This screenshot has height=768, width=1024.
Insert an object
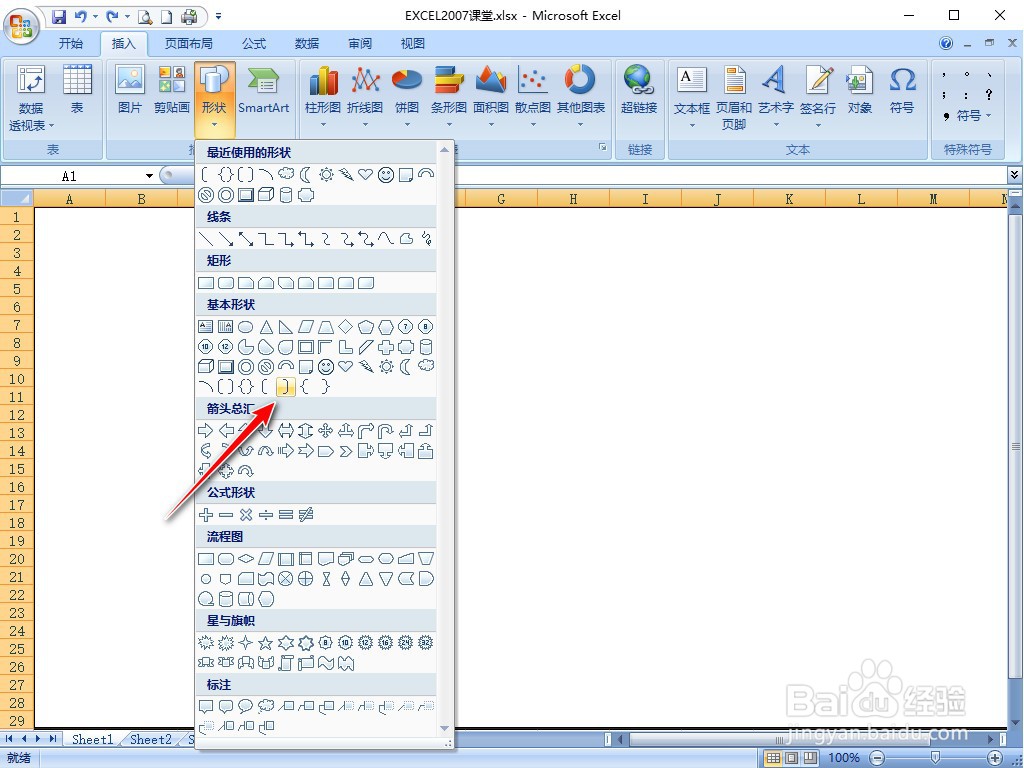(859, 90)
